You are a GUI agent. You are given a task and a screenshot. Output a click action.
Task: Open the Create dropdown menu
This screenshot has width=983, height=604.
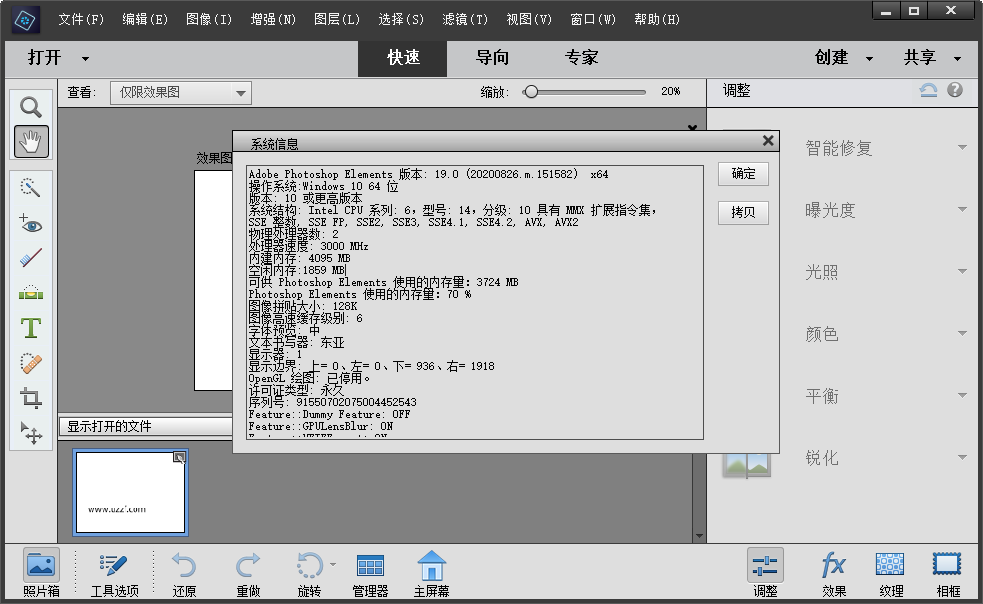844,58
